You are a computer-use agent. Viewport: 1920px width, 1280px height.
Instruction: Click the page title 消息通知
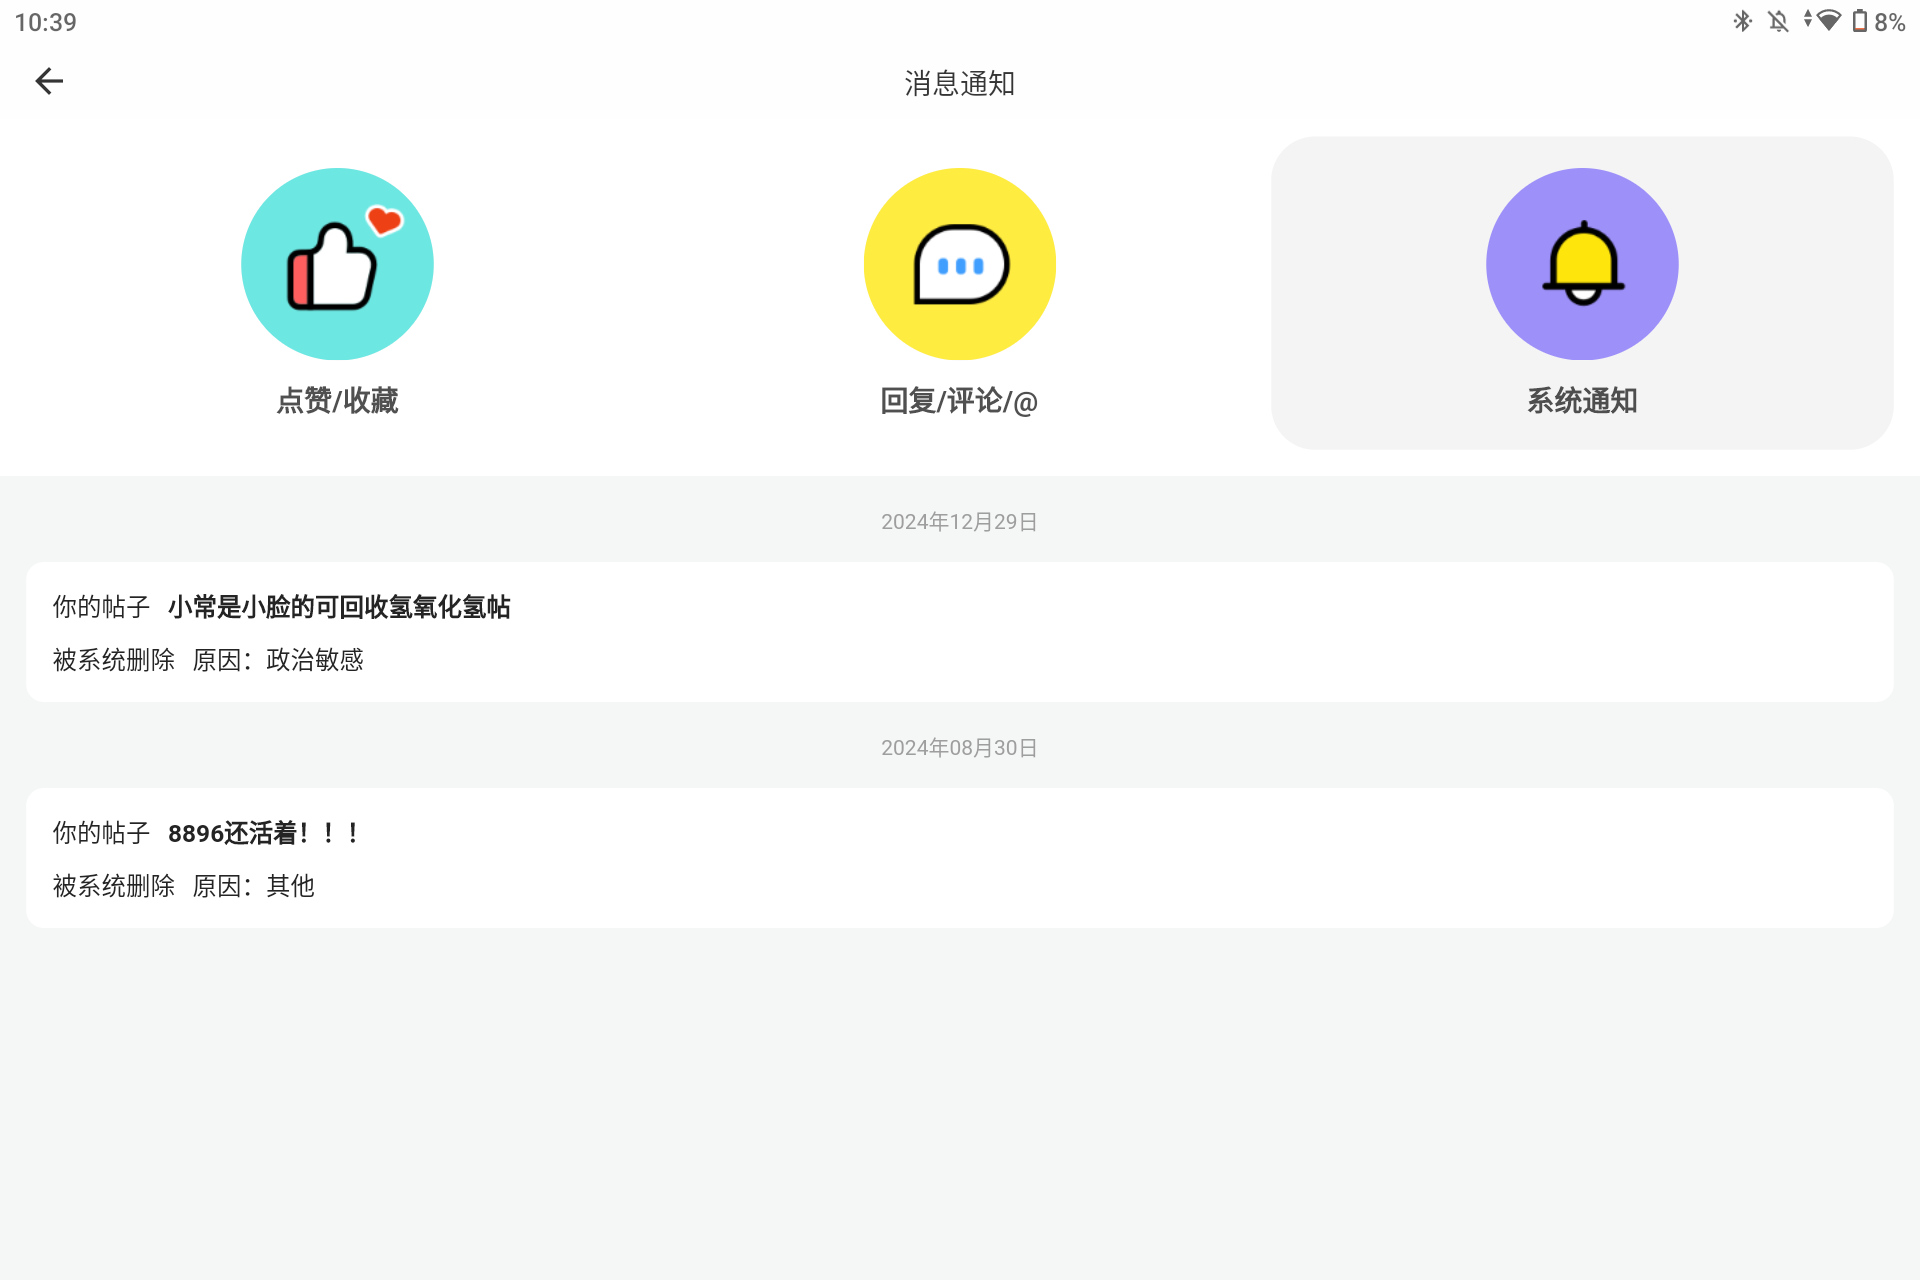(x=960, y=83)
